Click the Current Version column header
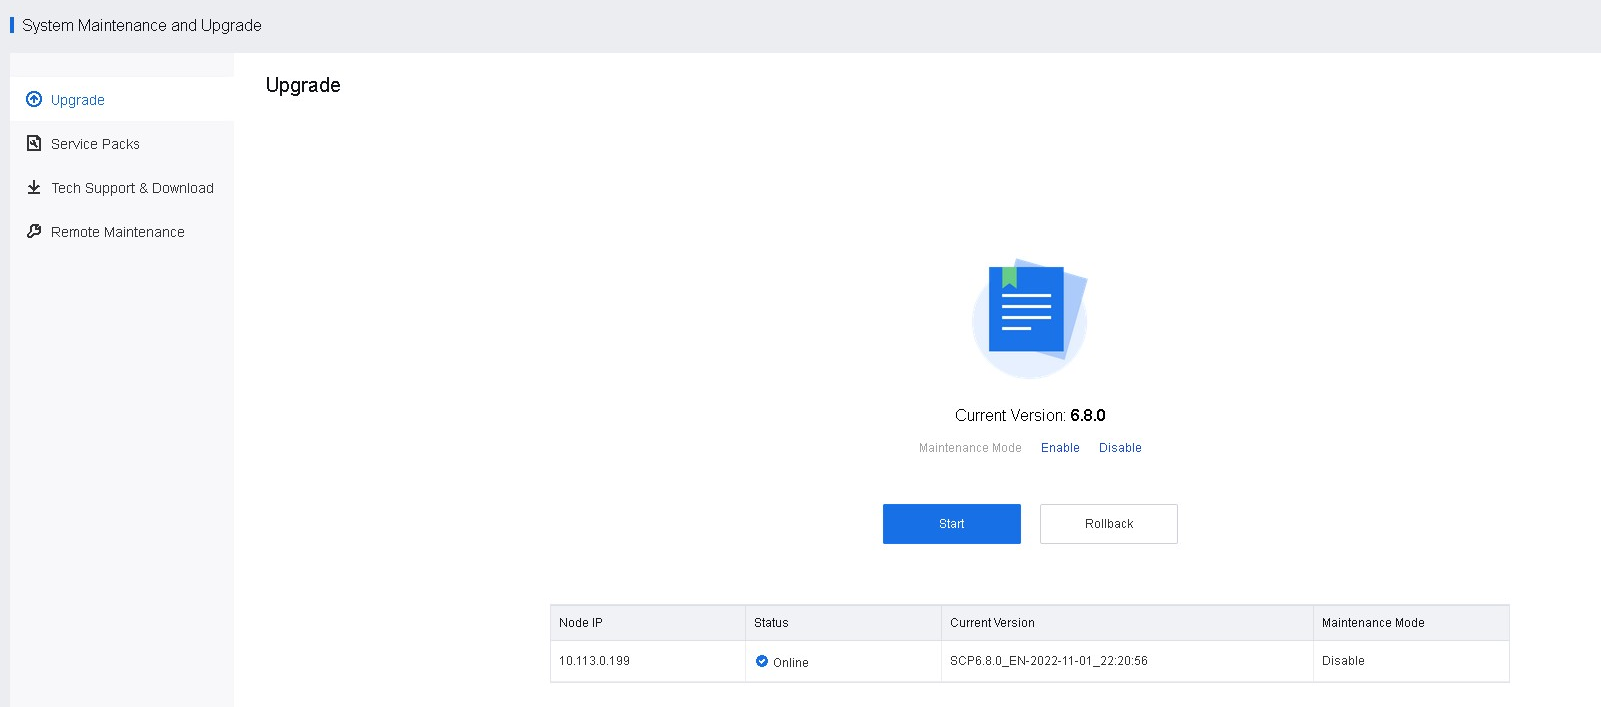 click(x=992, y=623)
